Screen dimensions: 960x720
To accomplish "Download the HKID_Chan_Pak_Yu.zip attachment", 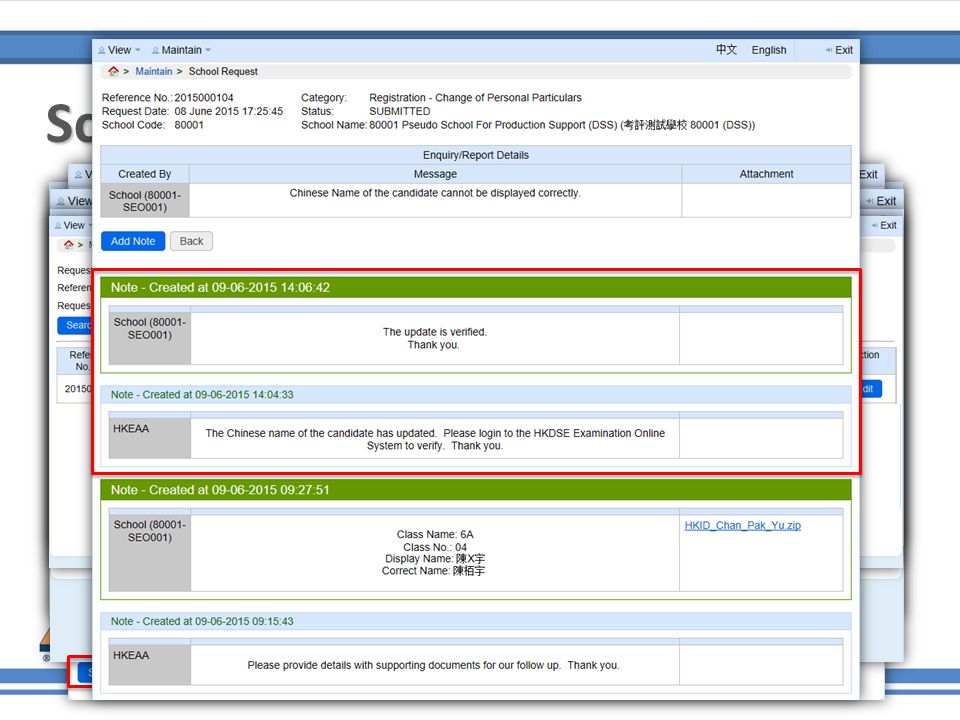I will click(742, 525).
